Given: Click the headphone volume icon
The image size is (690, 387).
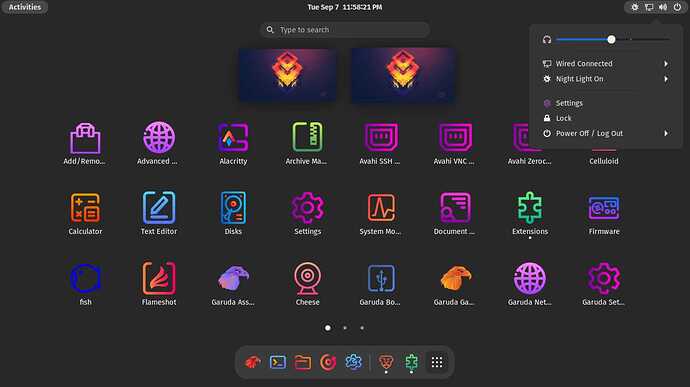Looking at the screenshot, I should coord(547,40).
